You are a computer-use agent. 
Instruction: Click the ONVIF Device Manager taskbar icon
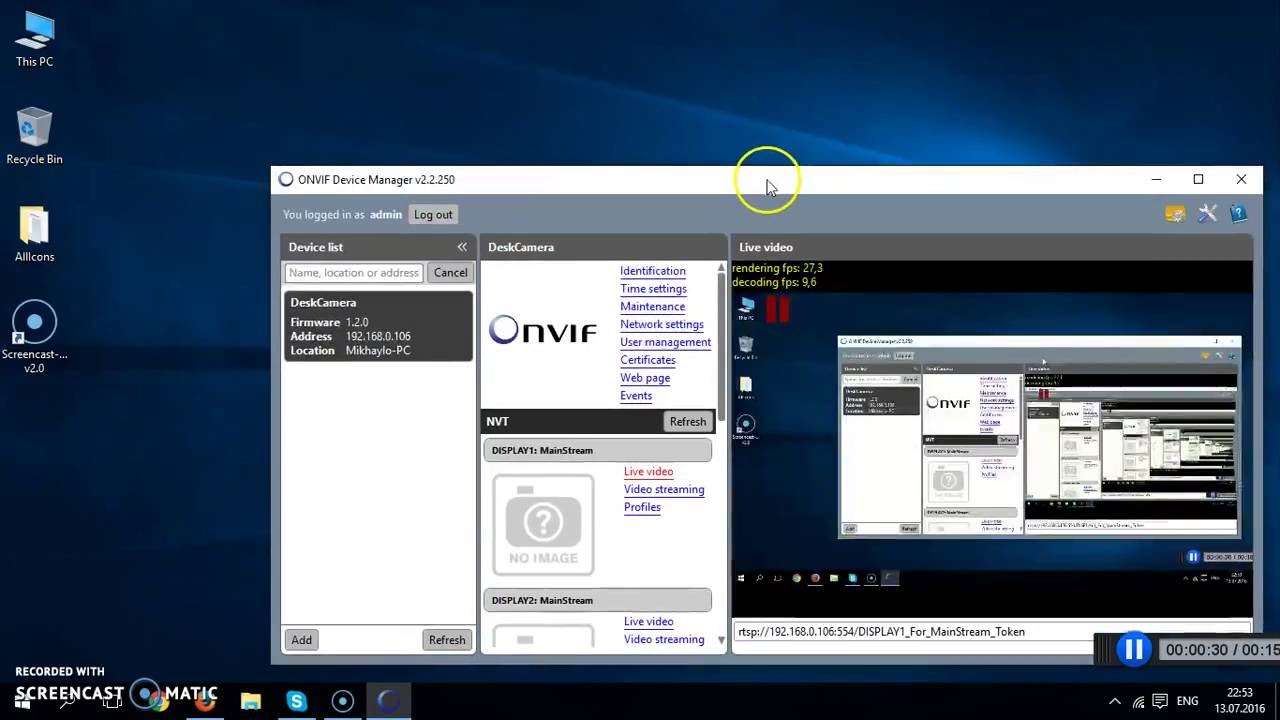[388, 701]
